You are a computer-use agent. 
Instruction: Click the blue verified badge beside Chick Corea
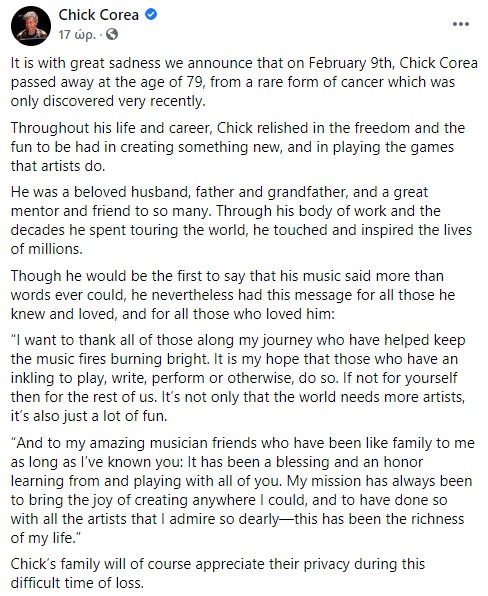pos(151,14)
